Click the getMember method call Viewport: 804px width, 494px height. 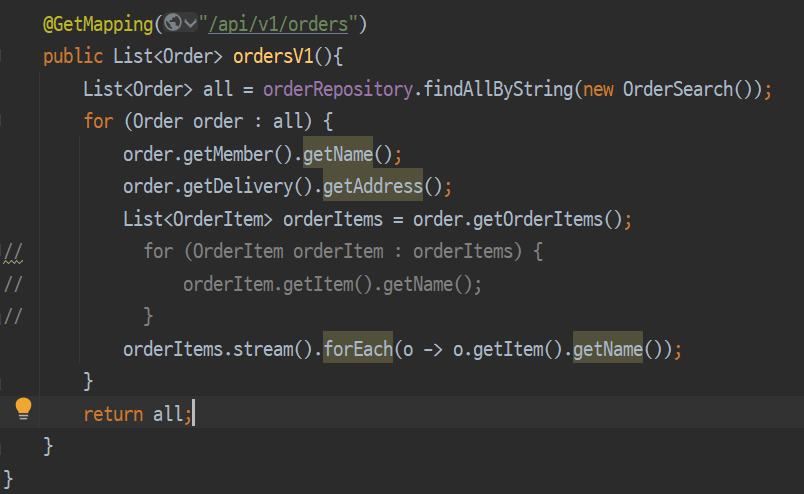[x=228, y=154]
